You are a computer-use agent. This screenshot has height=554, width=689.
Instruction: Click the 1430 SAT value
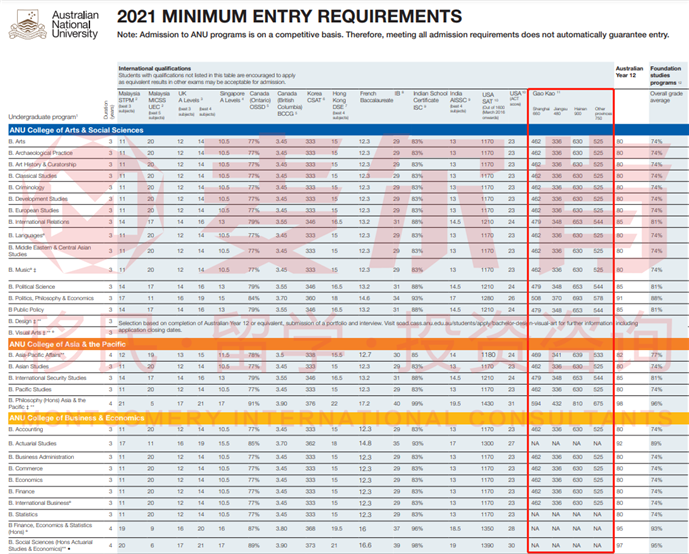487,403
